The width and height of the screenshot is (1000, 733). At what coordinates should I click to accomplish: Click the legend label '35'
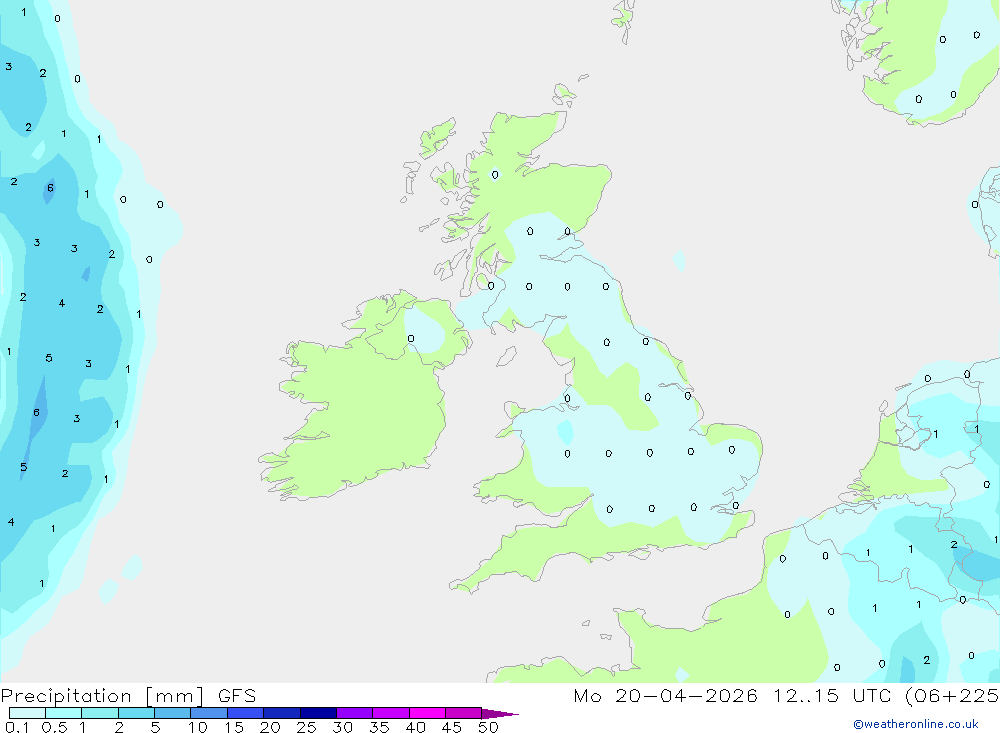(379, 727)
